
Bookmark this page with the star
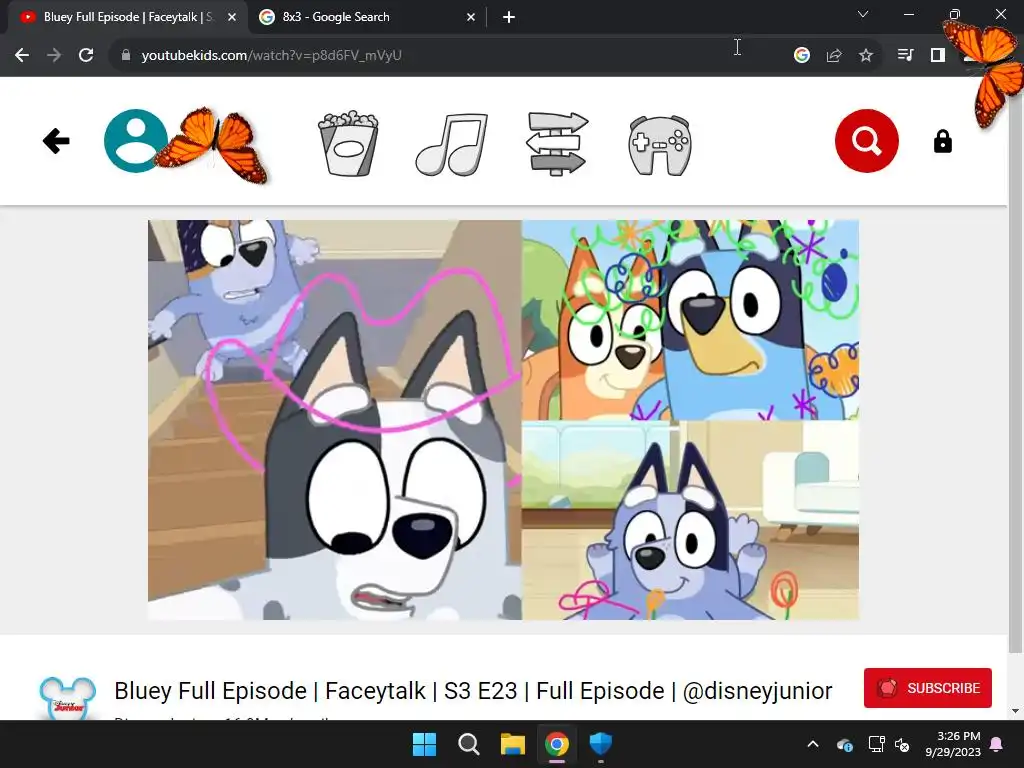866,55
